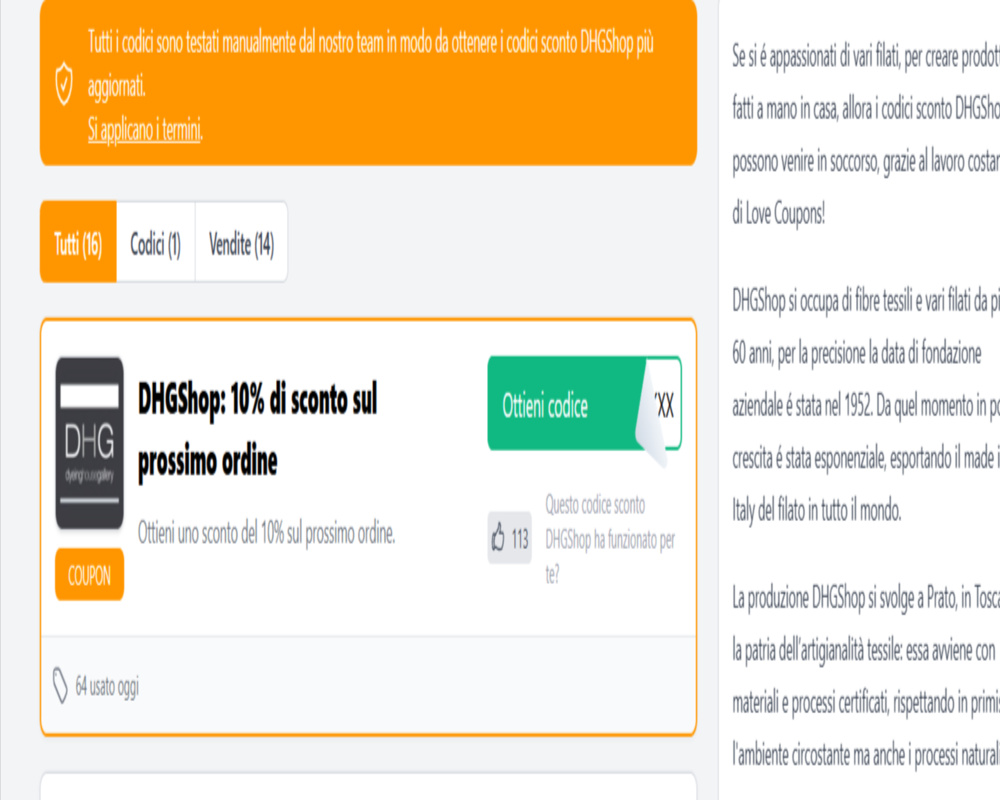Click 'Questo codice sconto DHGShop ha funzionato' text
This screenshot has height=800, width=1000.
[610, 539]
